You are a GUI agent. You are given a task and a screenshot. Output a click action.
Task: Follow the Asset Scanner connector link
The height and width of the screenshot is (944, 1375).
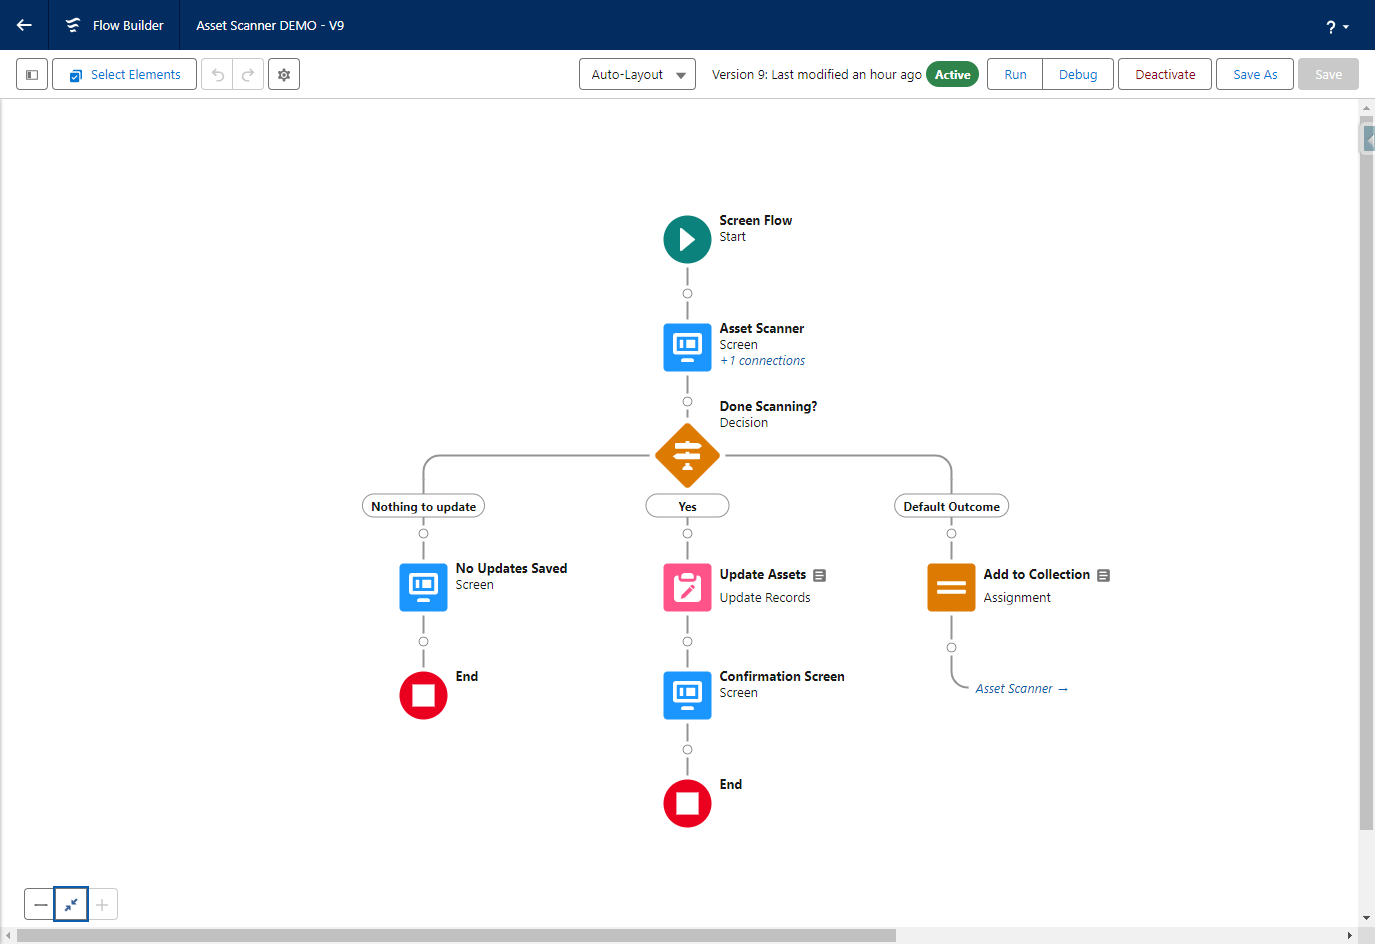(x=1021, y=689)
